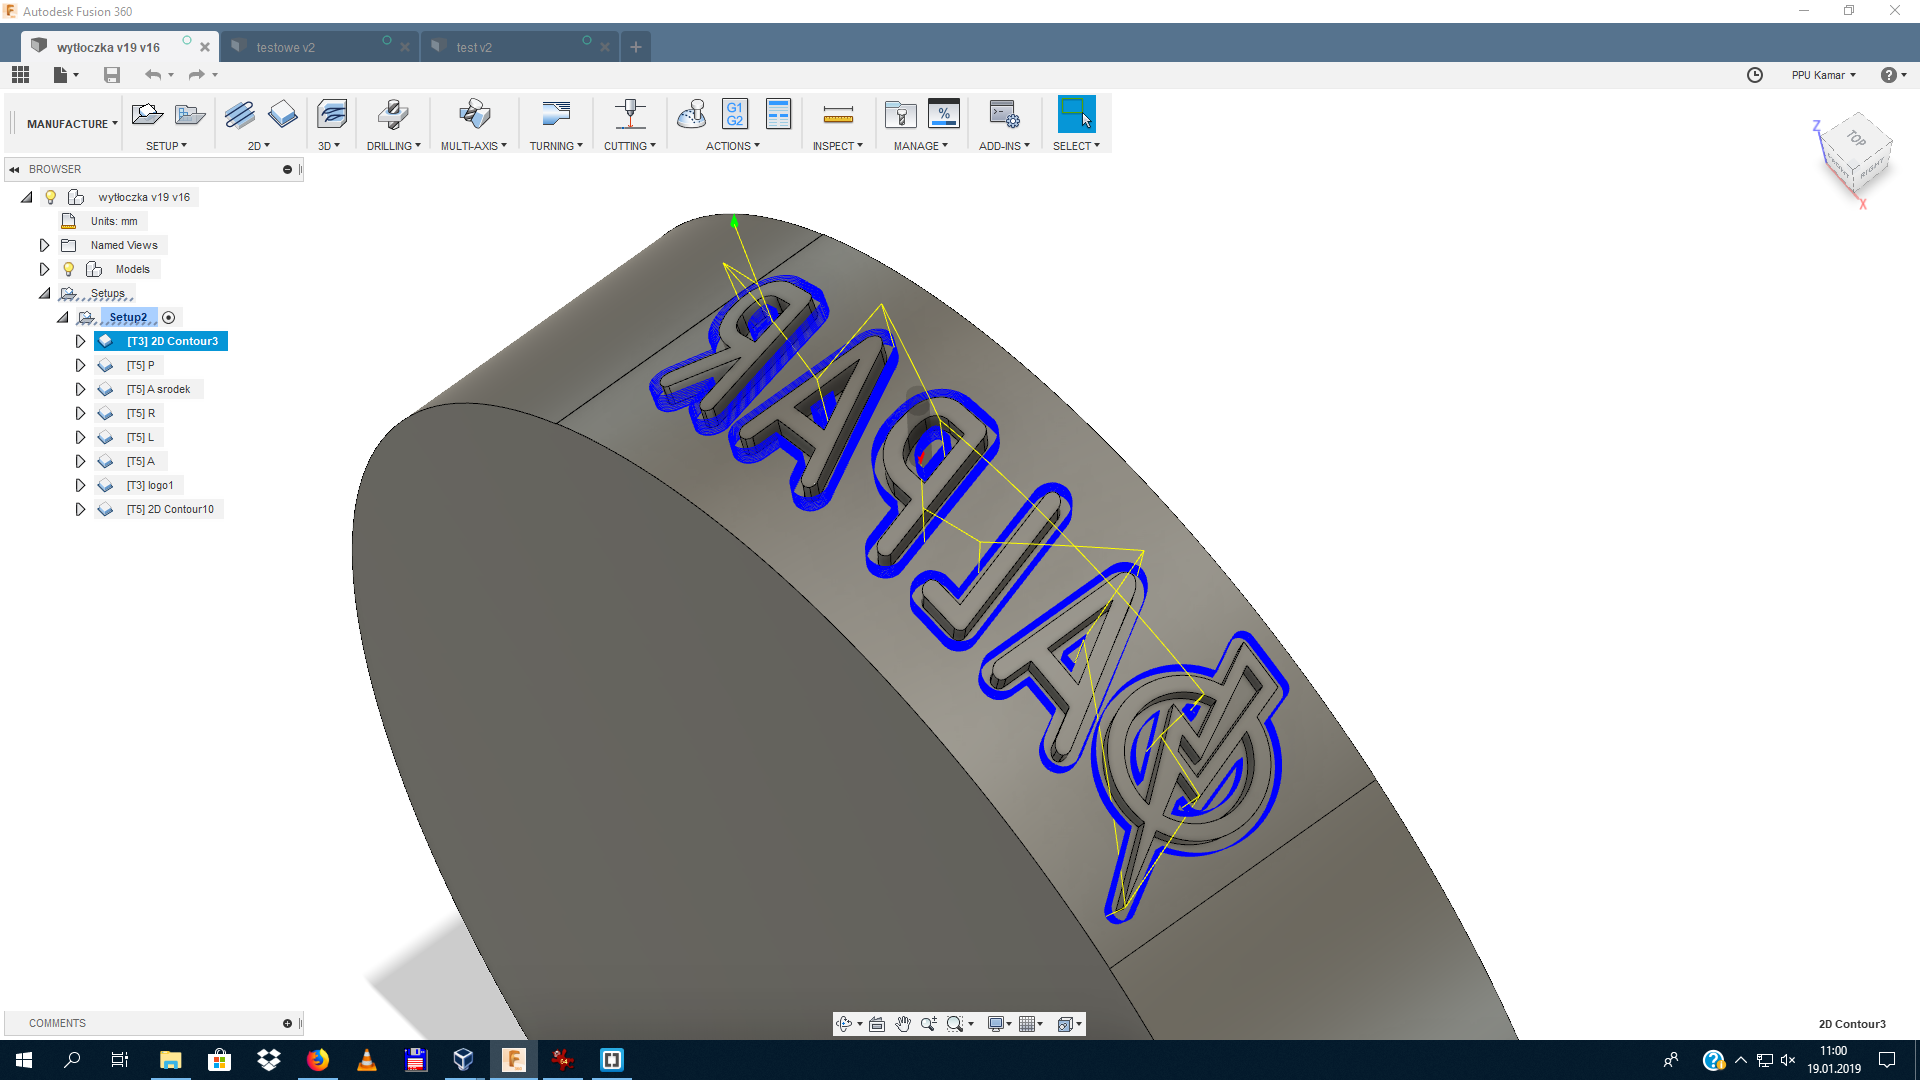This screenshot has width=1920, height=1080.
Task: Collapse the Setup2 node
Action: [63, 317]
